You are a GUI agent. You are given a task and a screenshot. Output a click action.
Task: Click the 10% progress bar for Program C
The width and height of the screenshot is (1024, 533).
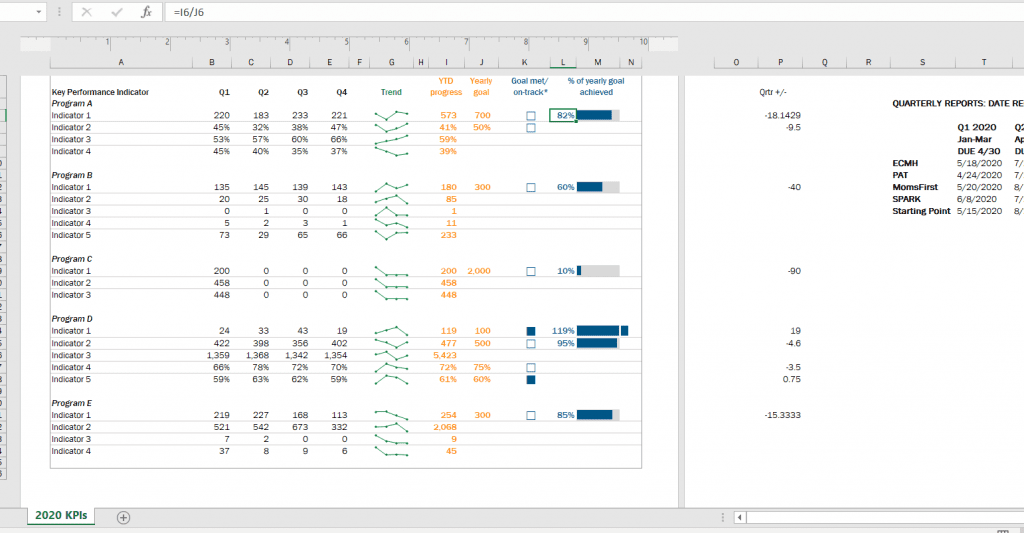click(598, 271)
